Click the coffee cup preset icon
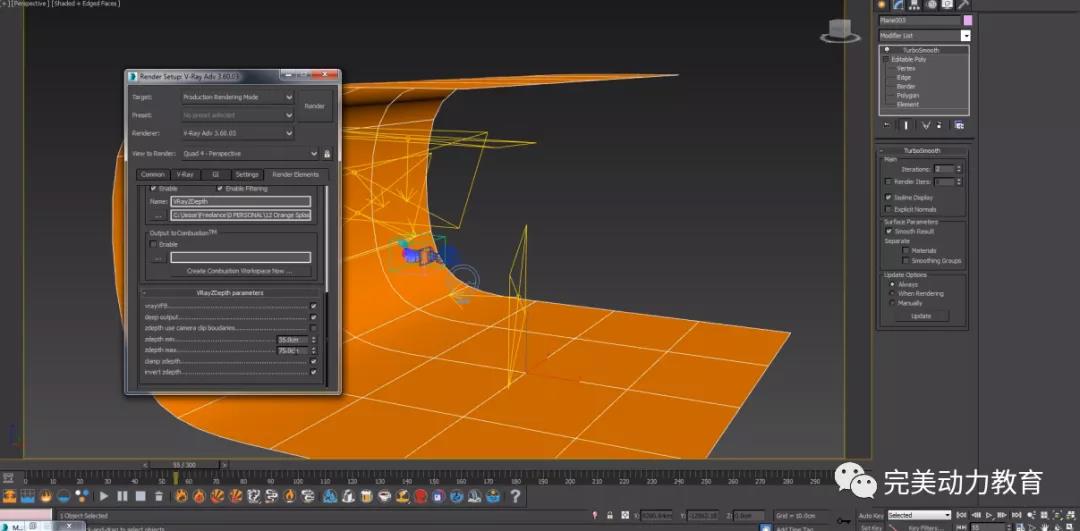Screen dimensions: 1080x531 tap(385, 496)
